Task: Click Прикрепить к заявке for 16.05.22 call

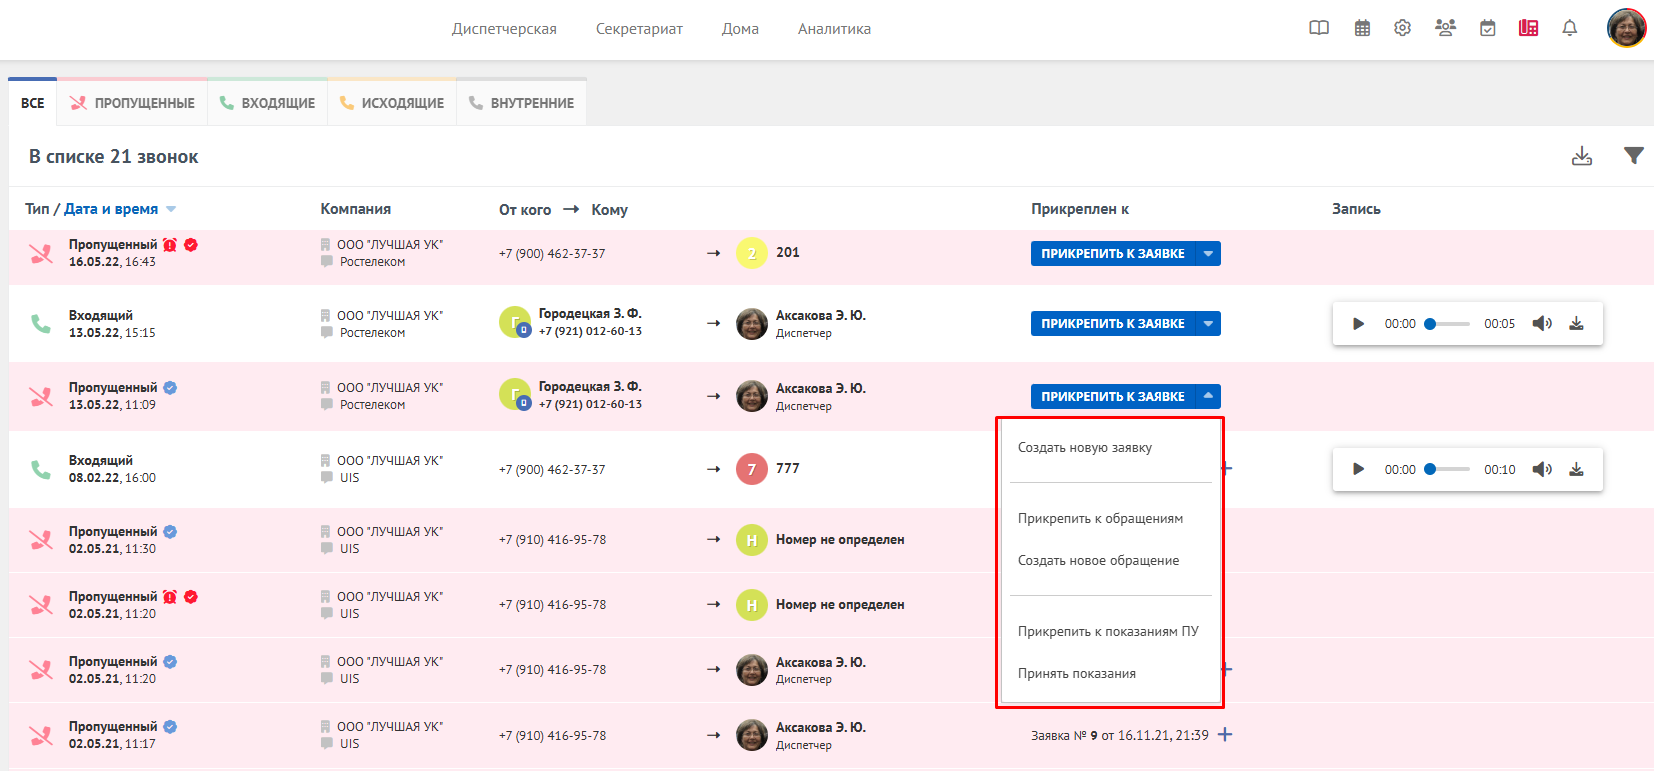Action: (1112, 254)
